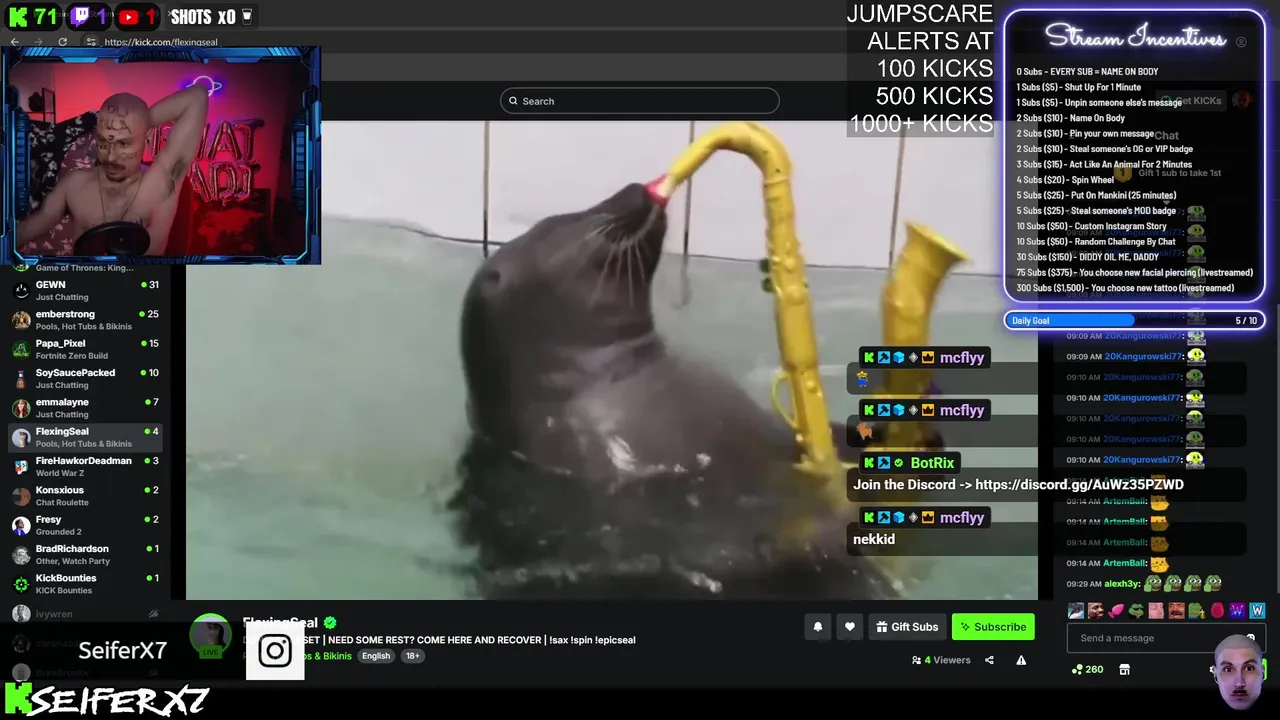Click the FlexingSeal live profile avatar

coord(211,636)
